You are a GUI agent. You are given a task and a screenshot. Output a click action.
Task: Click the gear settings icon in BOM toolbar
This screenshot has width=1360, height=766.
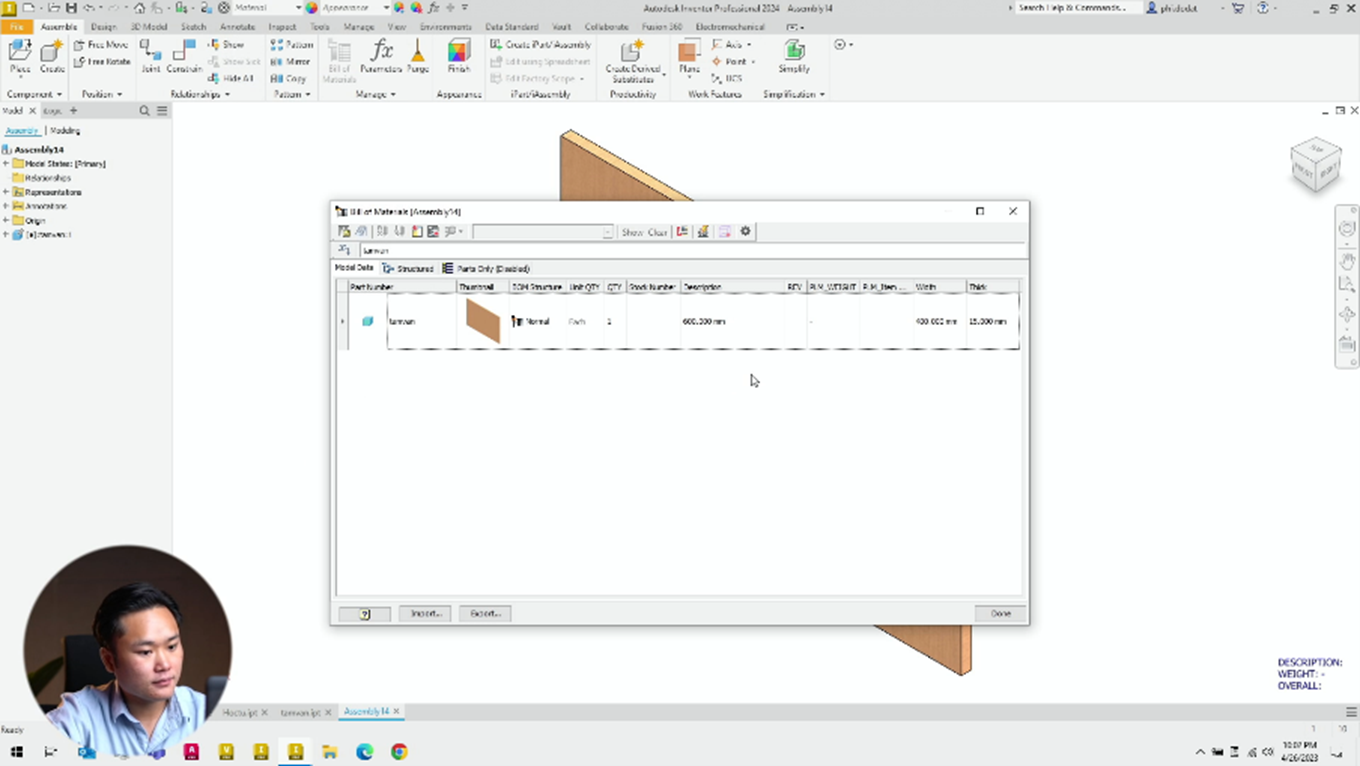[745, 231]
